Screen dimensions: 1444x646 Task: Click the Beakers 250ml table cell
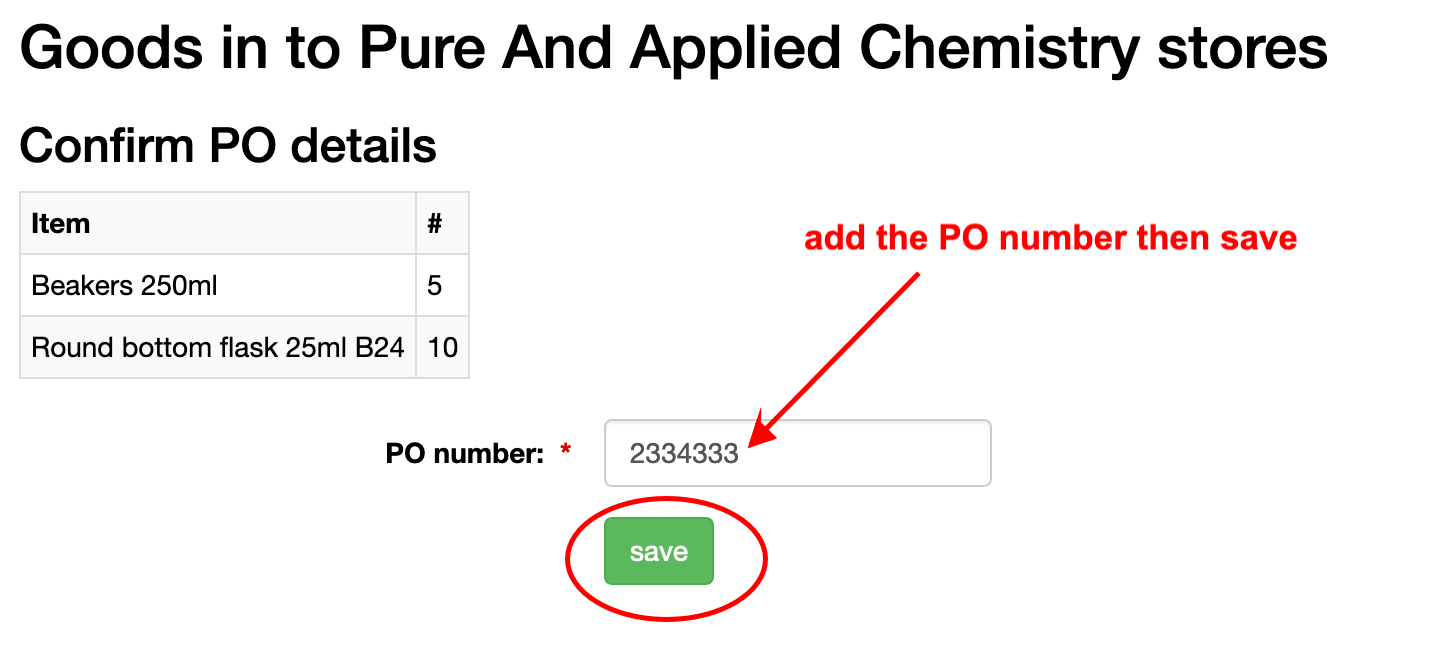124,286
